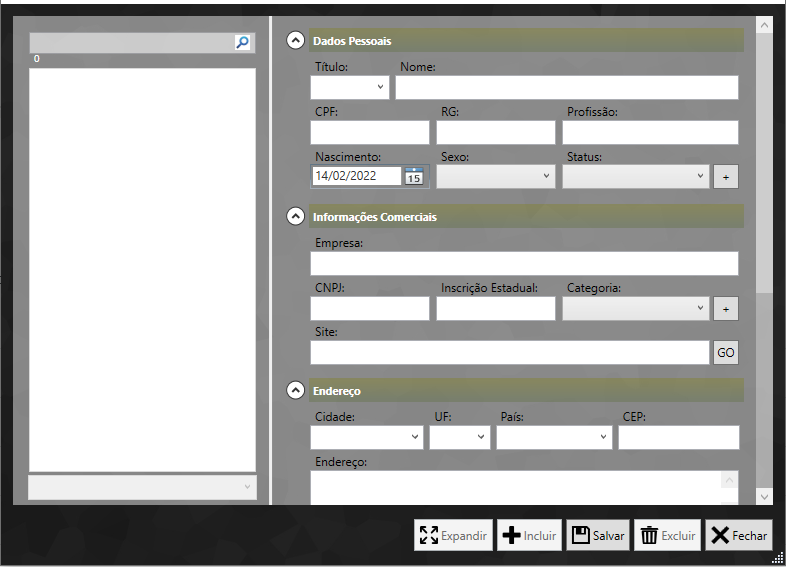The image size is (786, 567).
Task: Click the magnifier search icon
Action: [x=242, y=42]
